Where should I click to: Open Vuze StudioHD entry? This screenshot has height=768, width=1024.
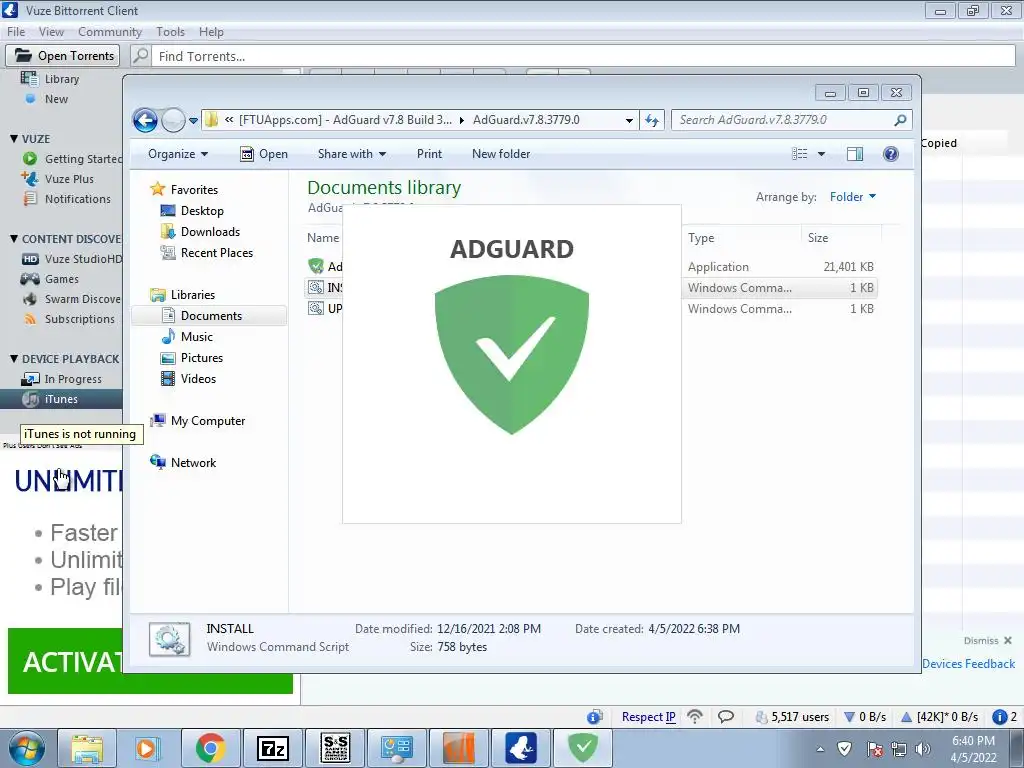pyautogui.click(x=72, y=259)
